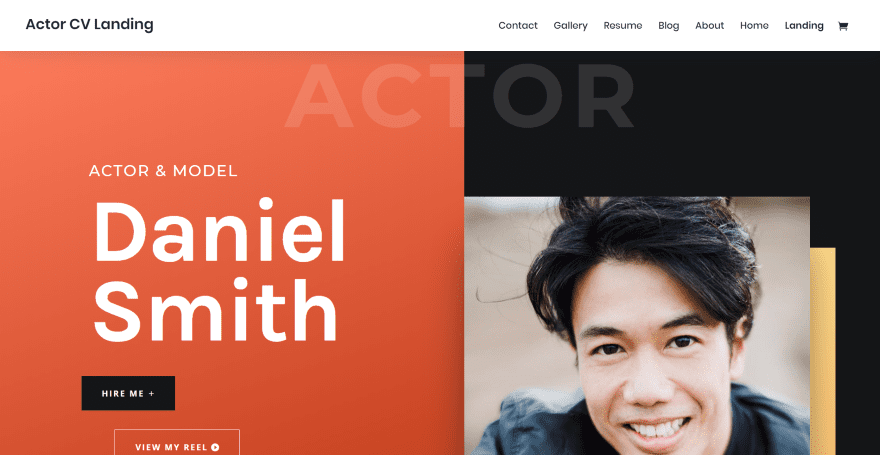Visit the Blog link
The height and width of the screenshot is (455, 880).
coord(668,26)
